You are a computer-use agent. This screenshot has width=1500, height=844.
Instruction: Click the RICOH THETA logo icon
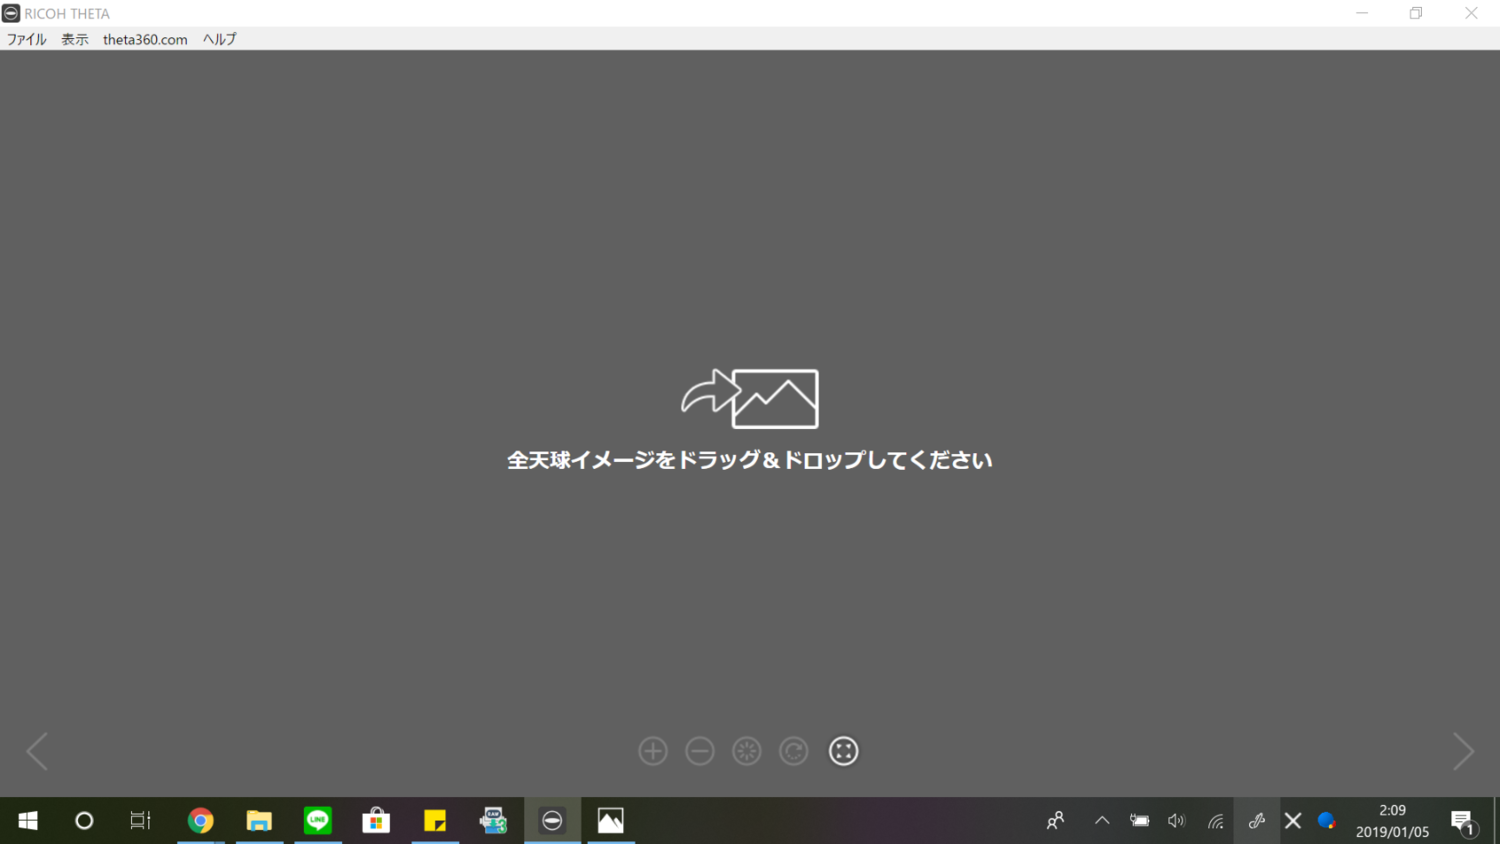click(10, 13)
